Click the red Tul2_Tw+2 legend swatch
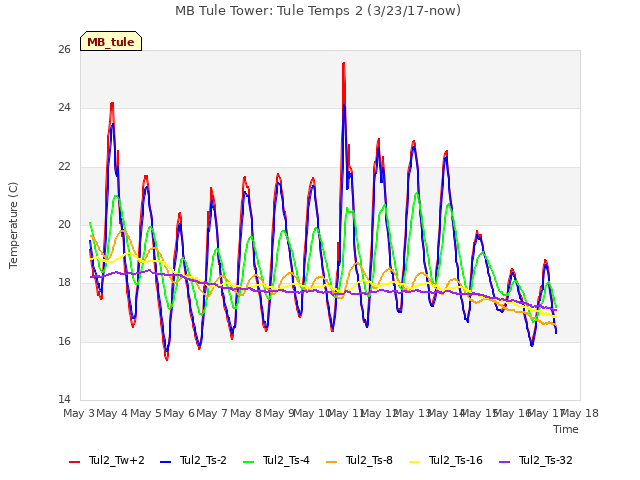 74,462
